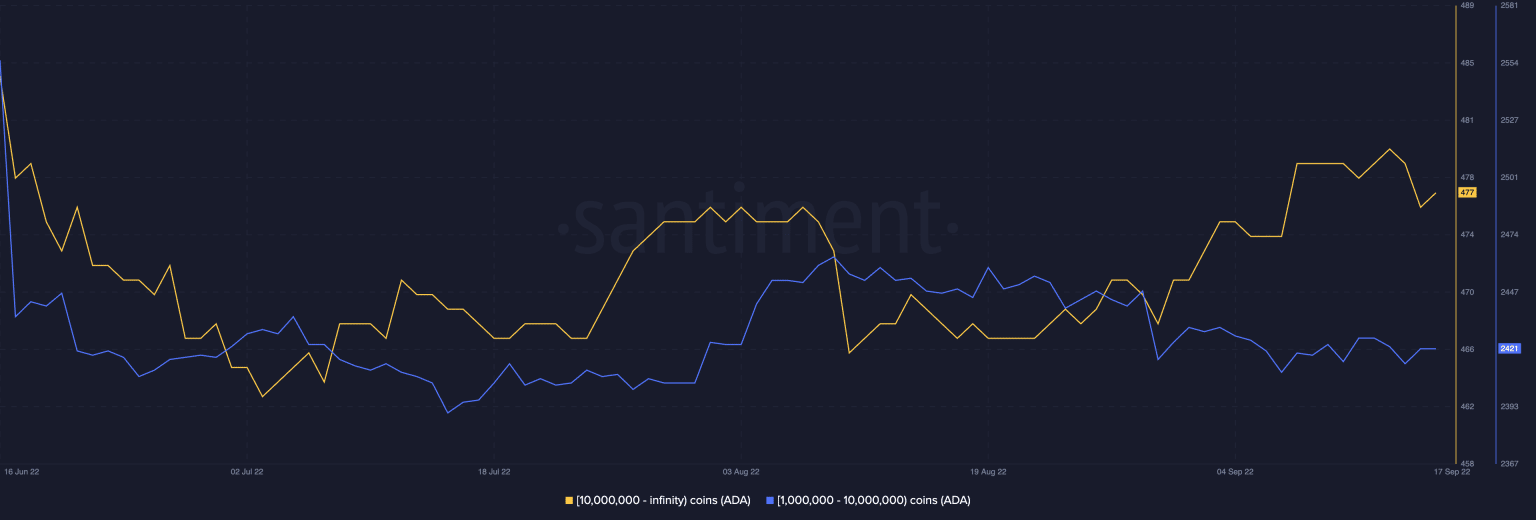Click the 489 tick on yellow axis

tap(1468, 6)
